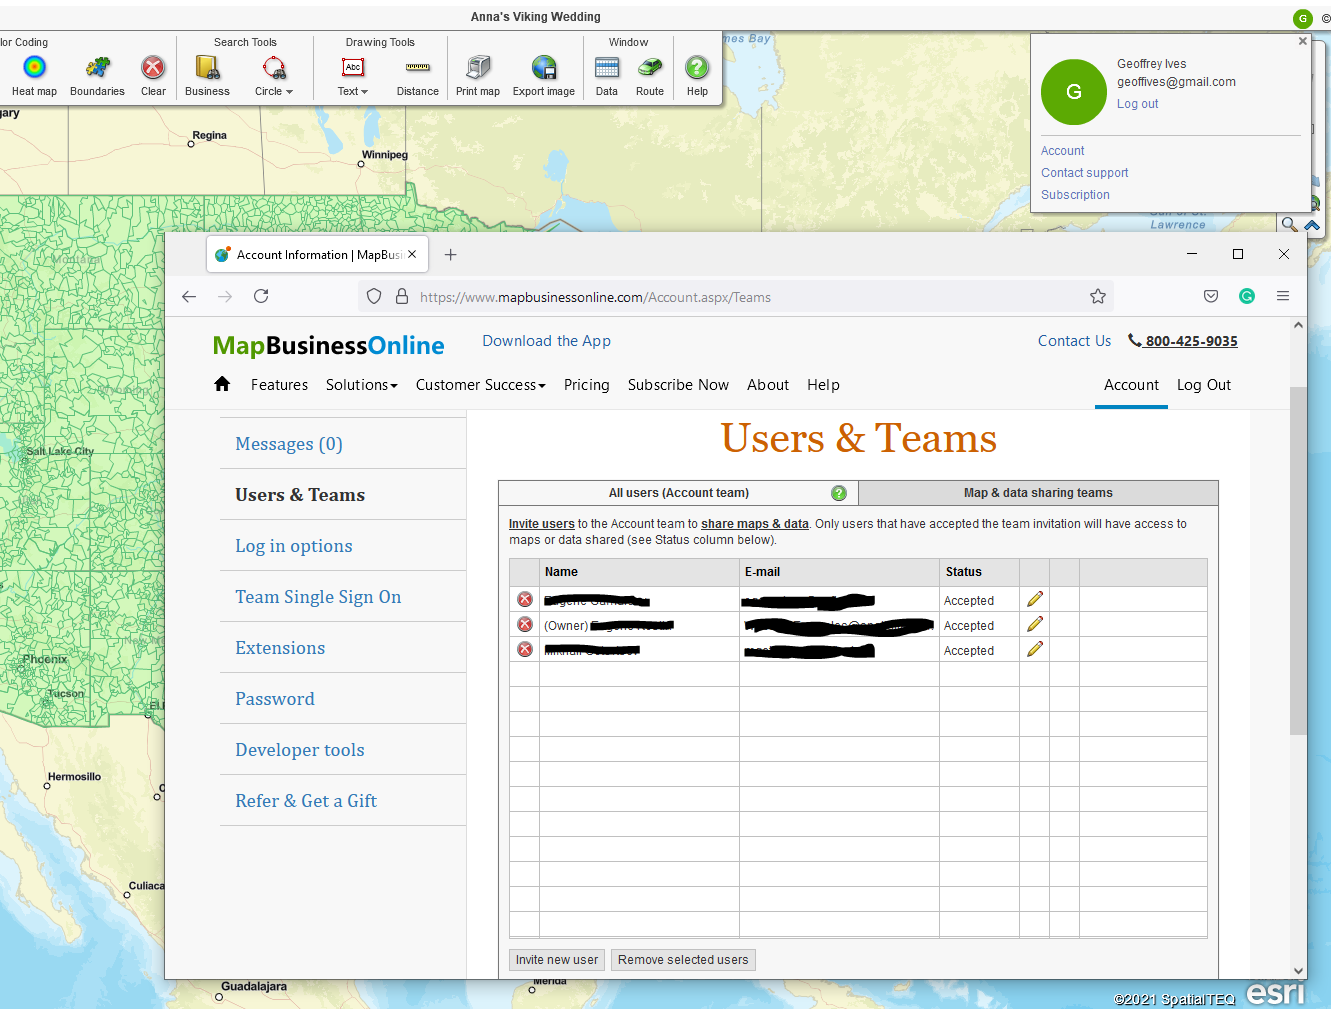1331x1009 pixels.
Task: Open the Data window
Action: [x=607, y=76]
